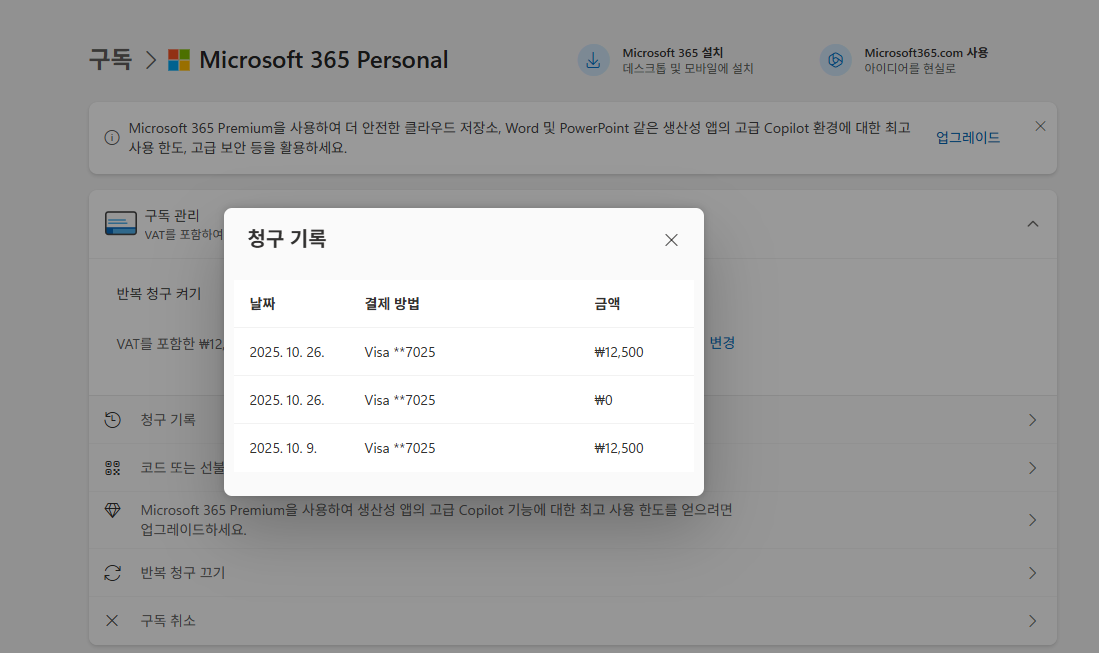Dismiss the Premium upgrade banner

(x=1040, y=126)
